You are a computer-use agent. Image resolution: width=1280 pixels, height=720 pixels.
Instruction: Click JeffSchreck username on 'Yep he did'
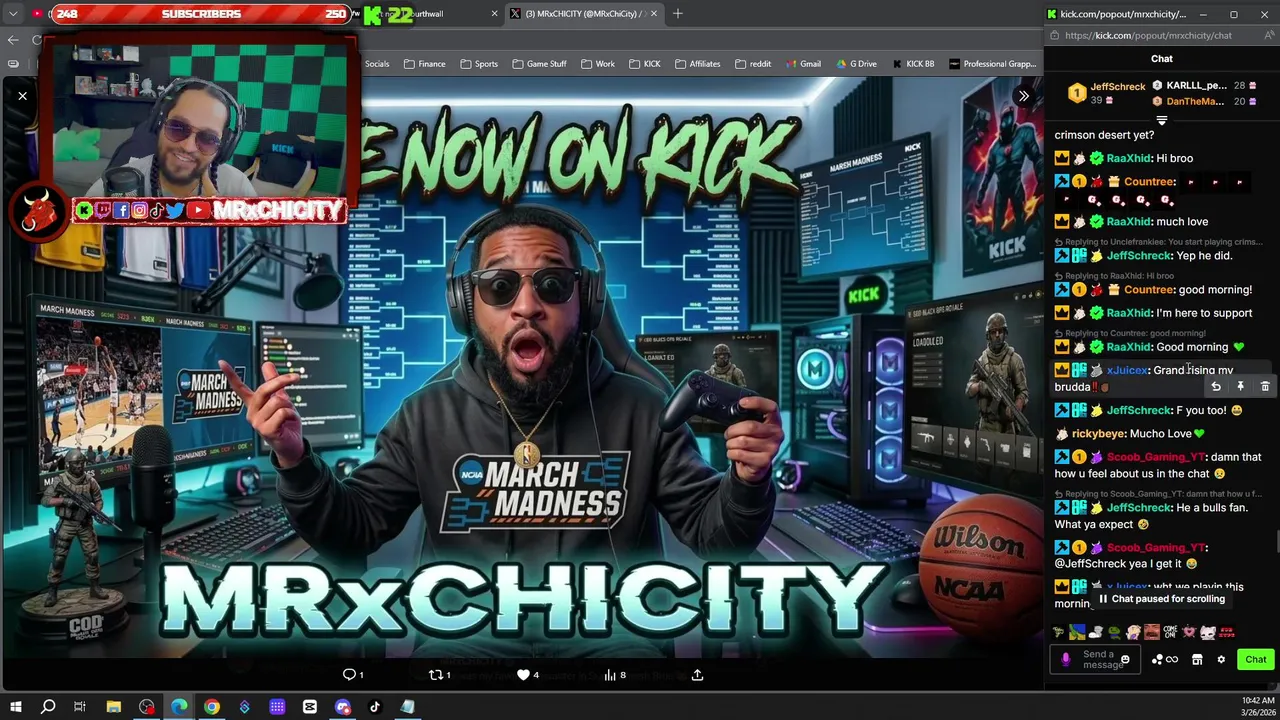[1139, 256]
